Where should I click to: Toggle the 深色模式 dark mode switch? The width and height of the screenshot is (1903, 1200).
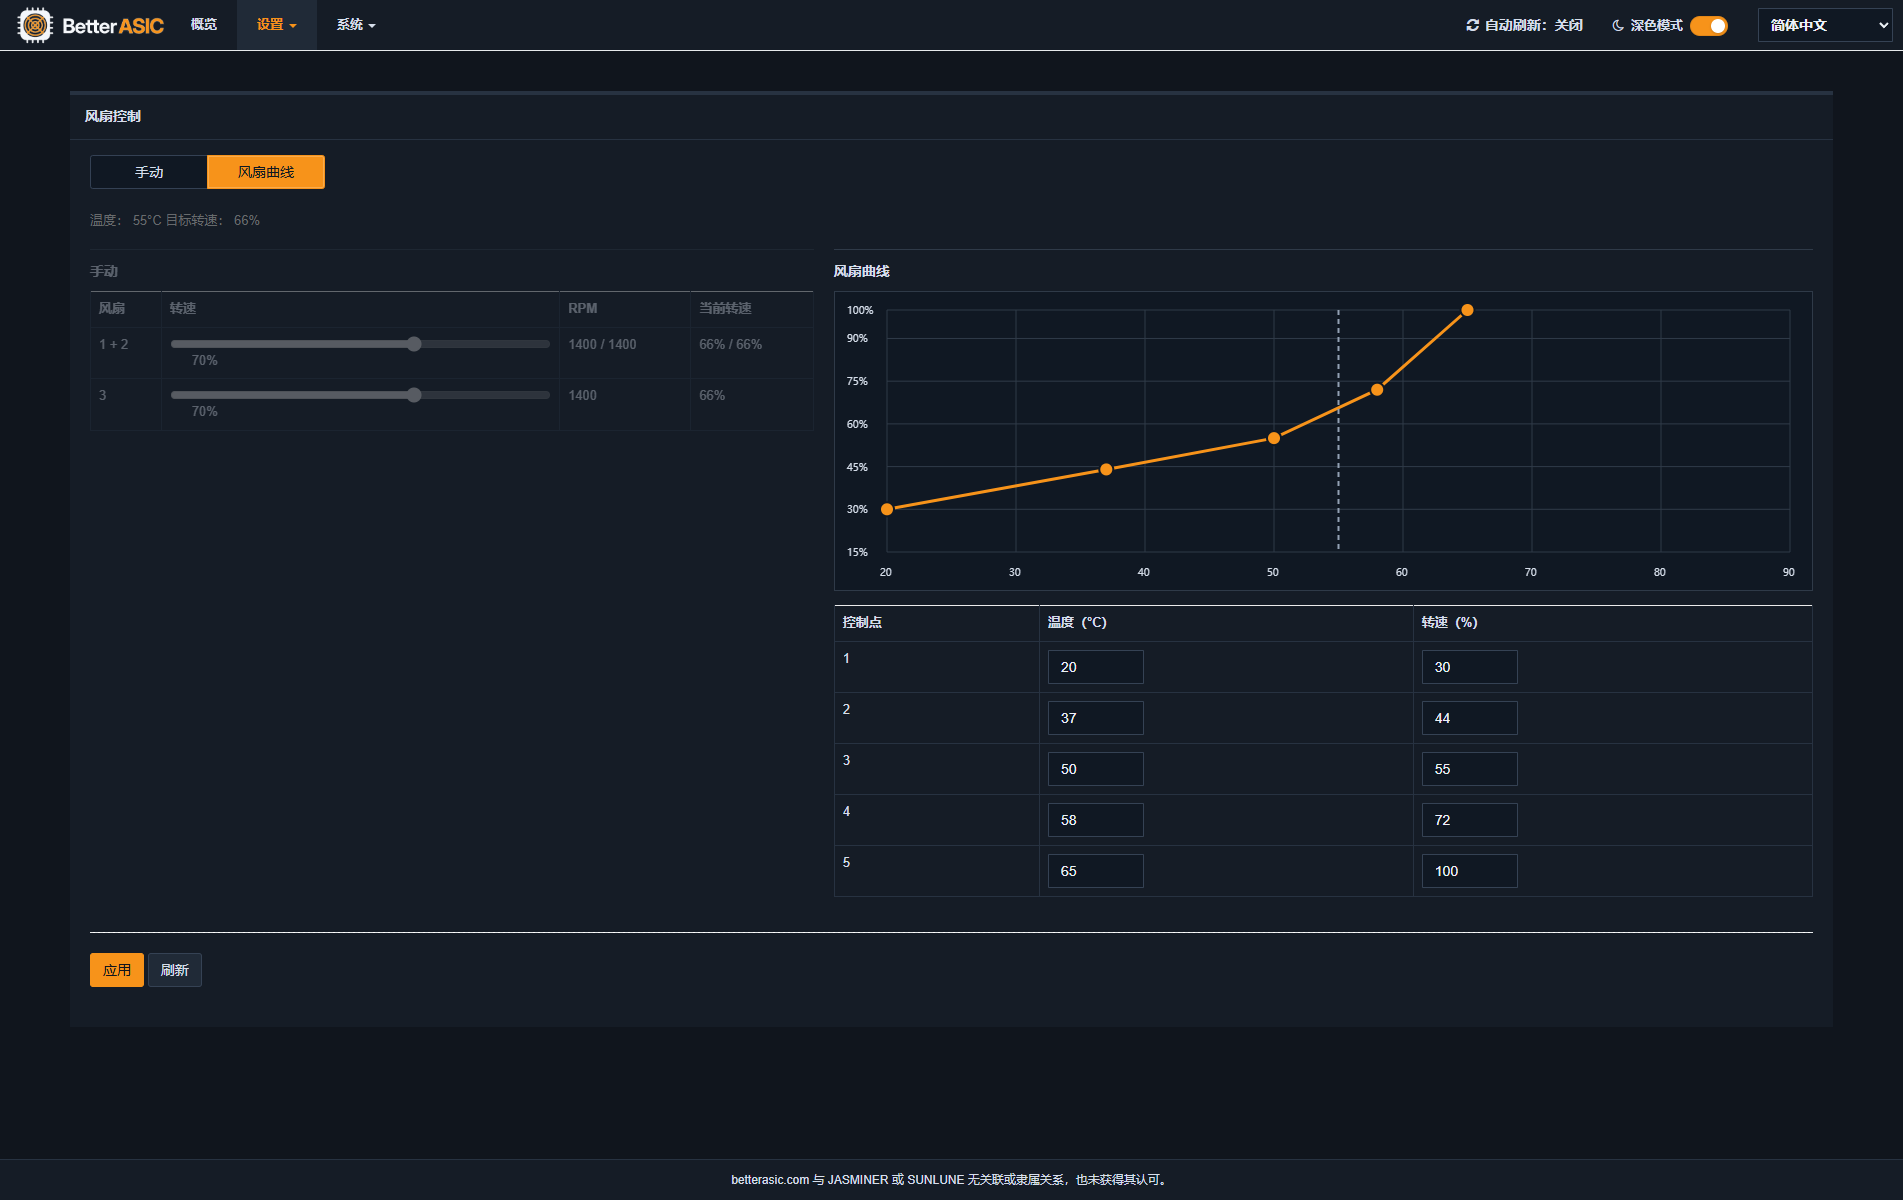[1709, 25]
